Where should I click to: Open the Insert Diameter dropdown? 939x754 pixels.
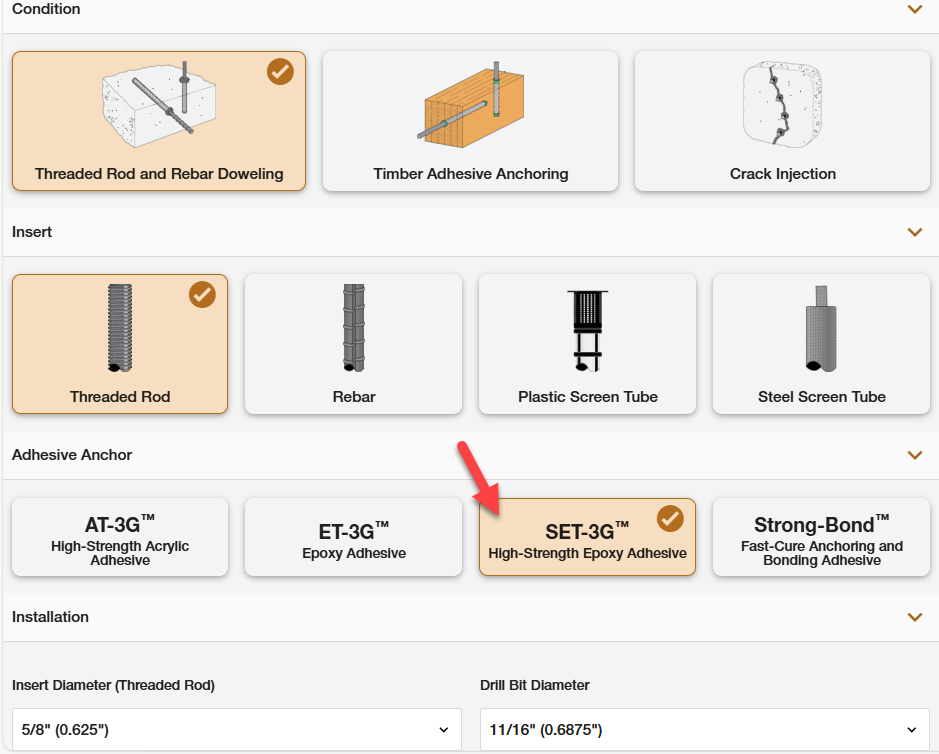click(x=236, y=730)
